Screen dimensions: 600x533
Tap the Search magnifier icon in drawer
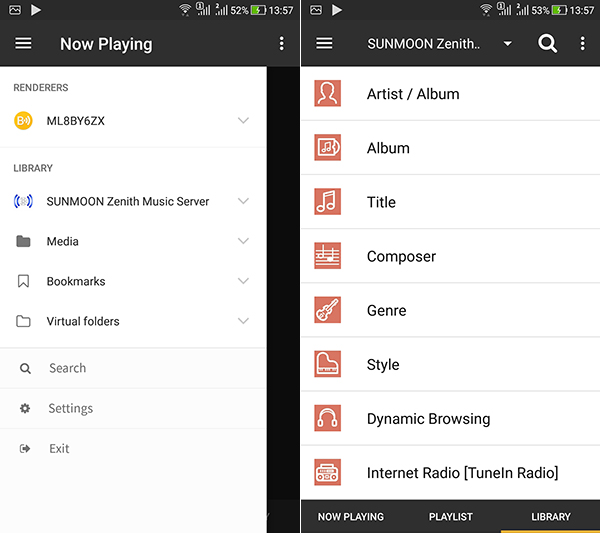25,368
